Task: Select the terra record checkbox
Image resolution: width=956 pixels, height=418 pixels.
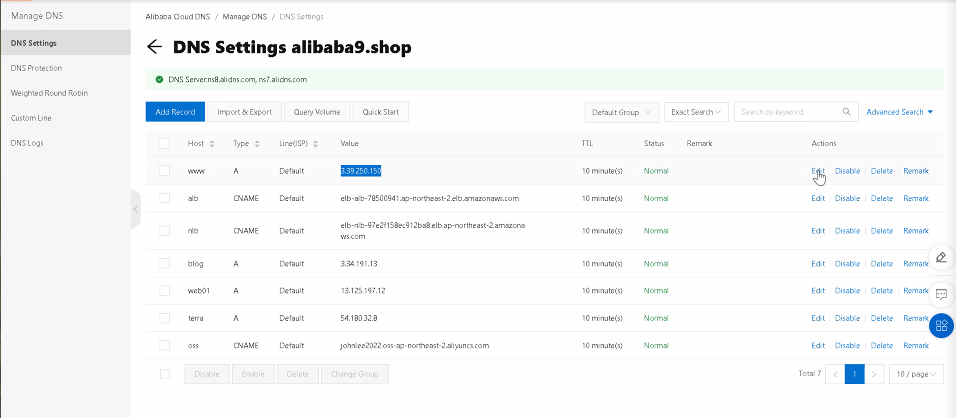Action: pyautogui.click(x=165, y=318)
